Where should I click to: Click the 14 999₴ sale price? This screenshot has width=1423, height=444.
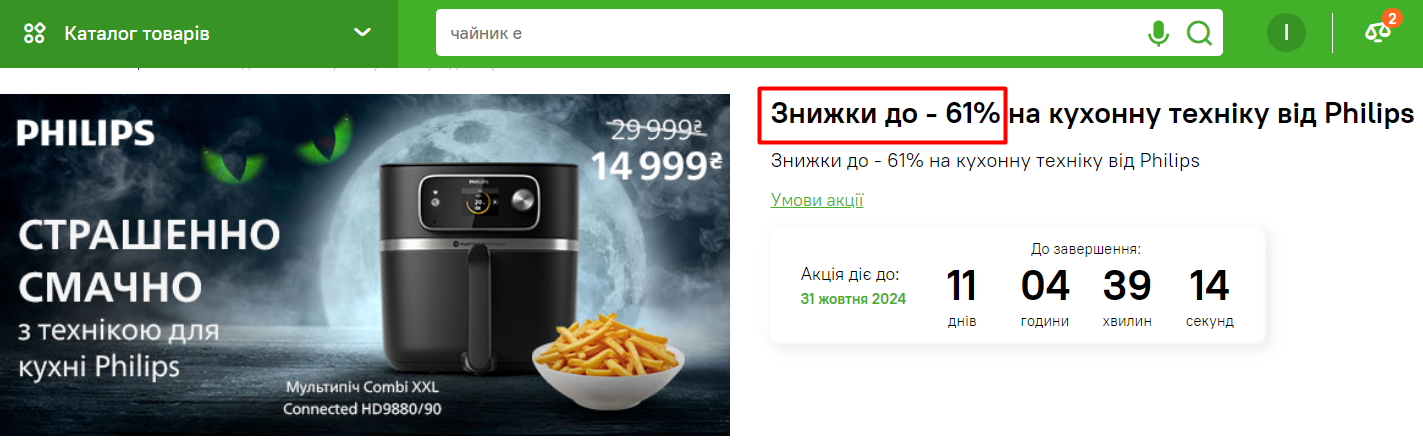(657, 165)
